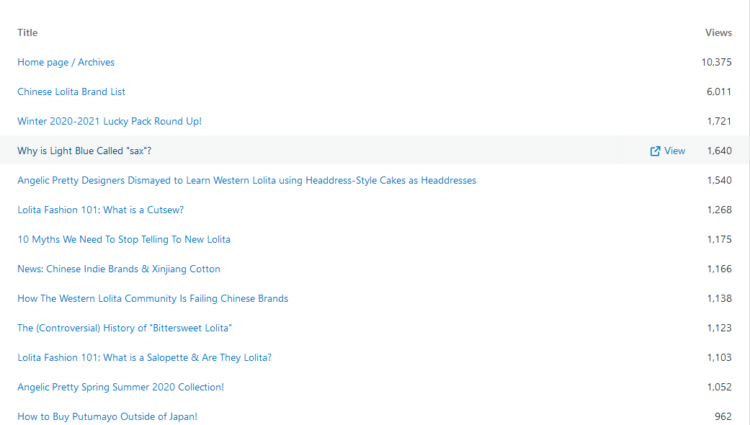Select the Salopette Lolita Fashion 101 post
Viewport: 750px width, 425px height.
[x=144, y=357]
